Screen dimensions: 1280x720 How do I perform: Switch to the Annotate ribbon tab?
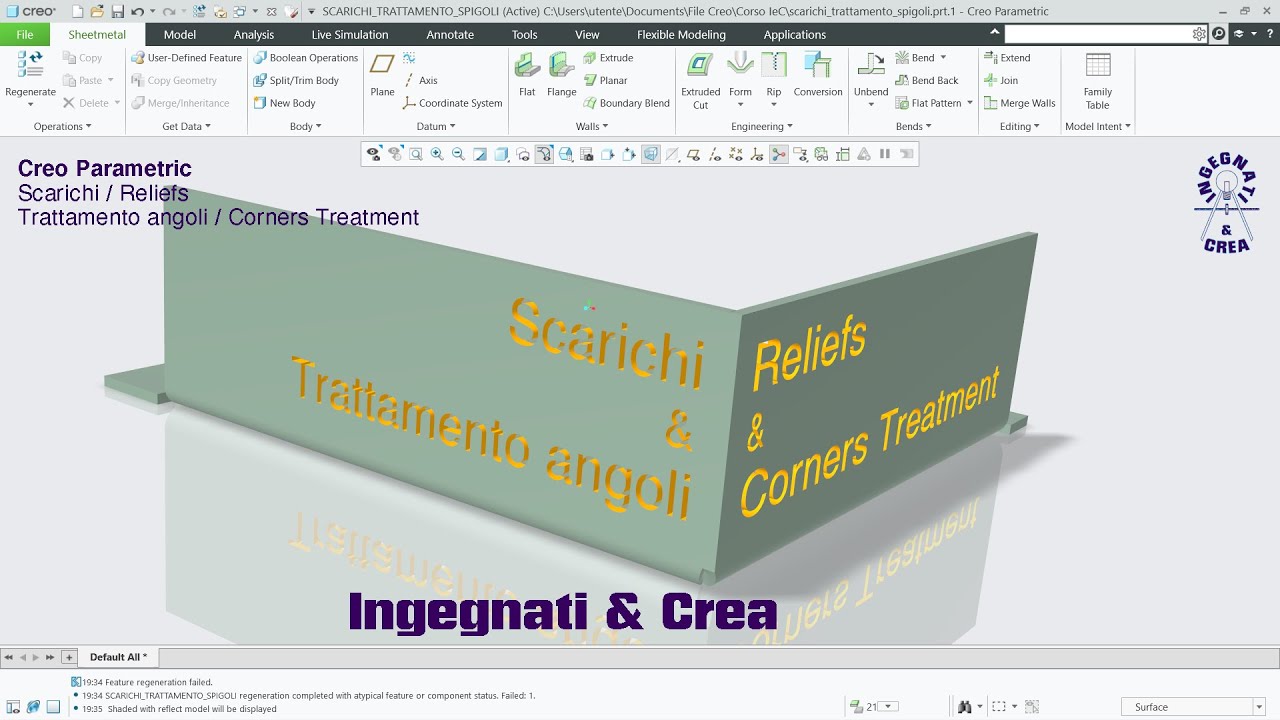pos(450,34)
